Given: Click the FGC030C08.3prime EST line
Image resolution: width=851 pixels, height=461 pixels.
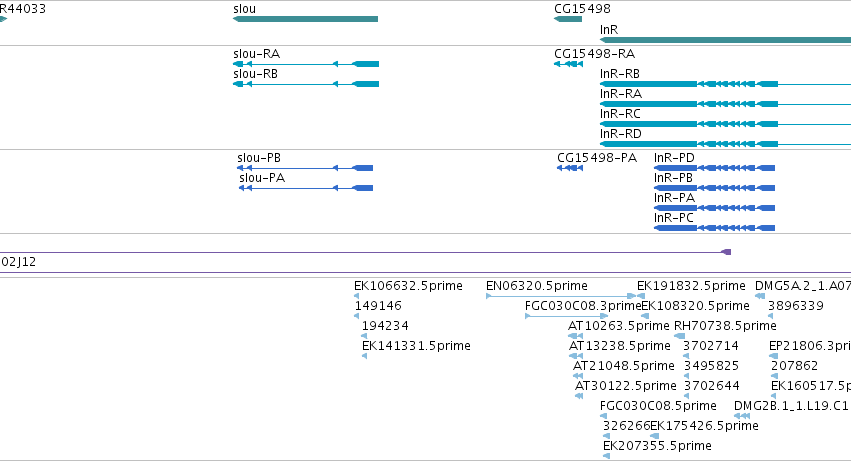Looking at the screenshot, I should coord(567,316).
